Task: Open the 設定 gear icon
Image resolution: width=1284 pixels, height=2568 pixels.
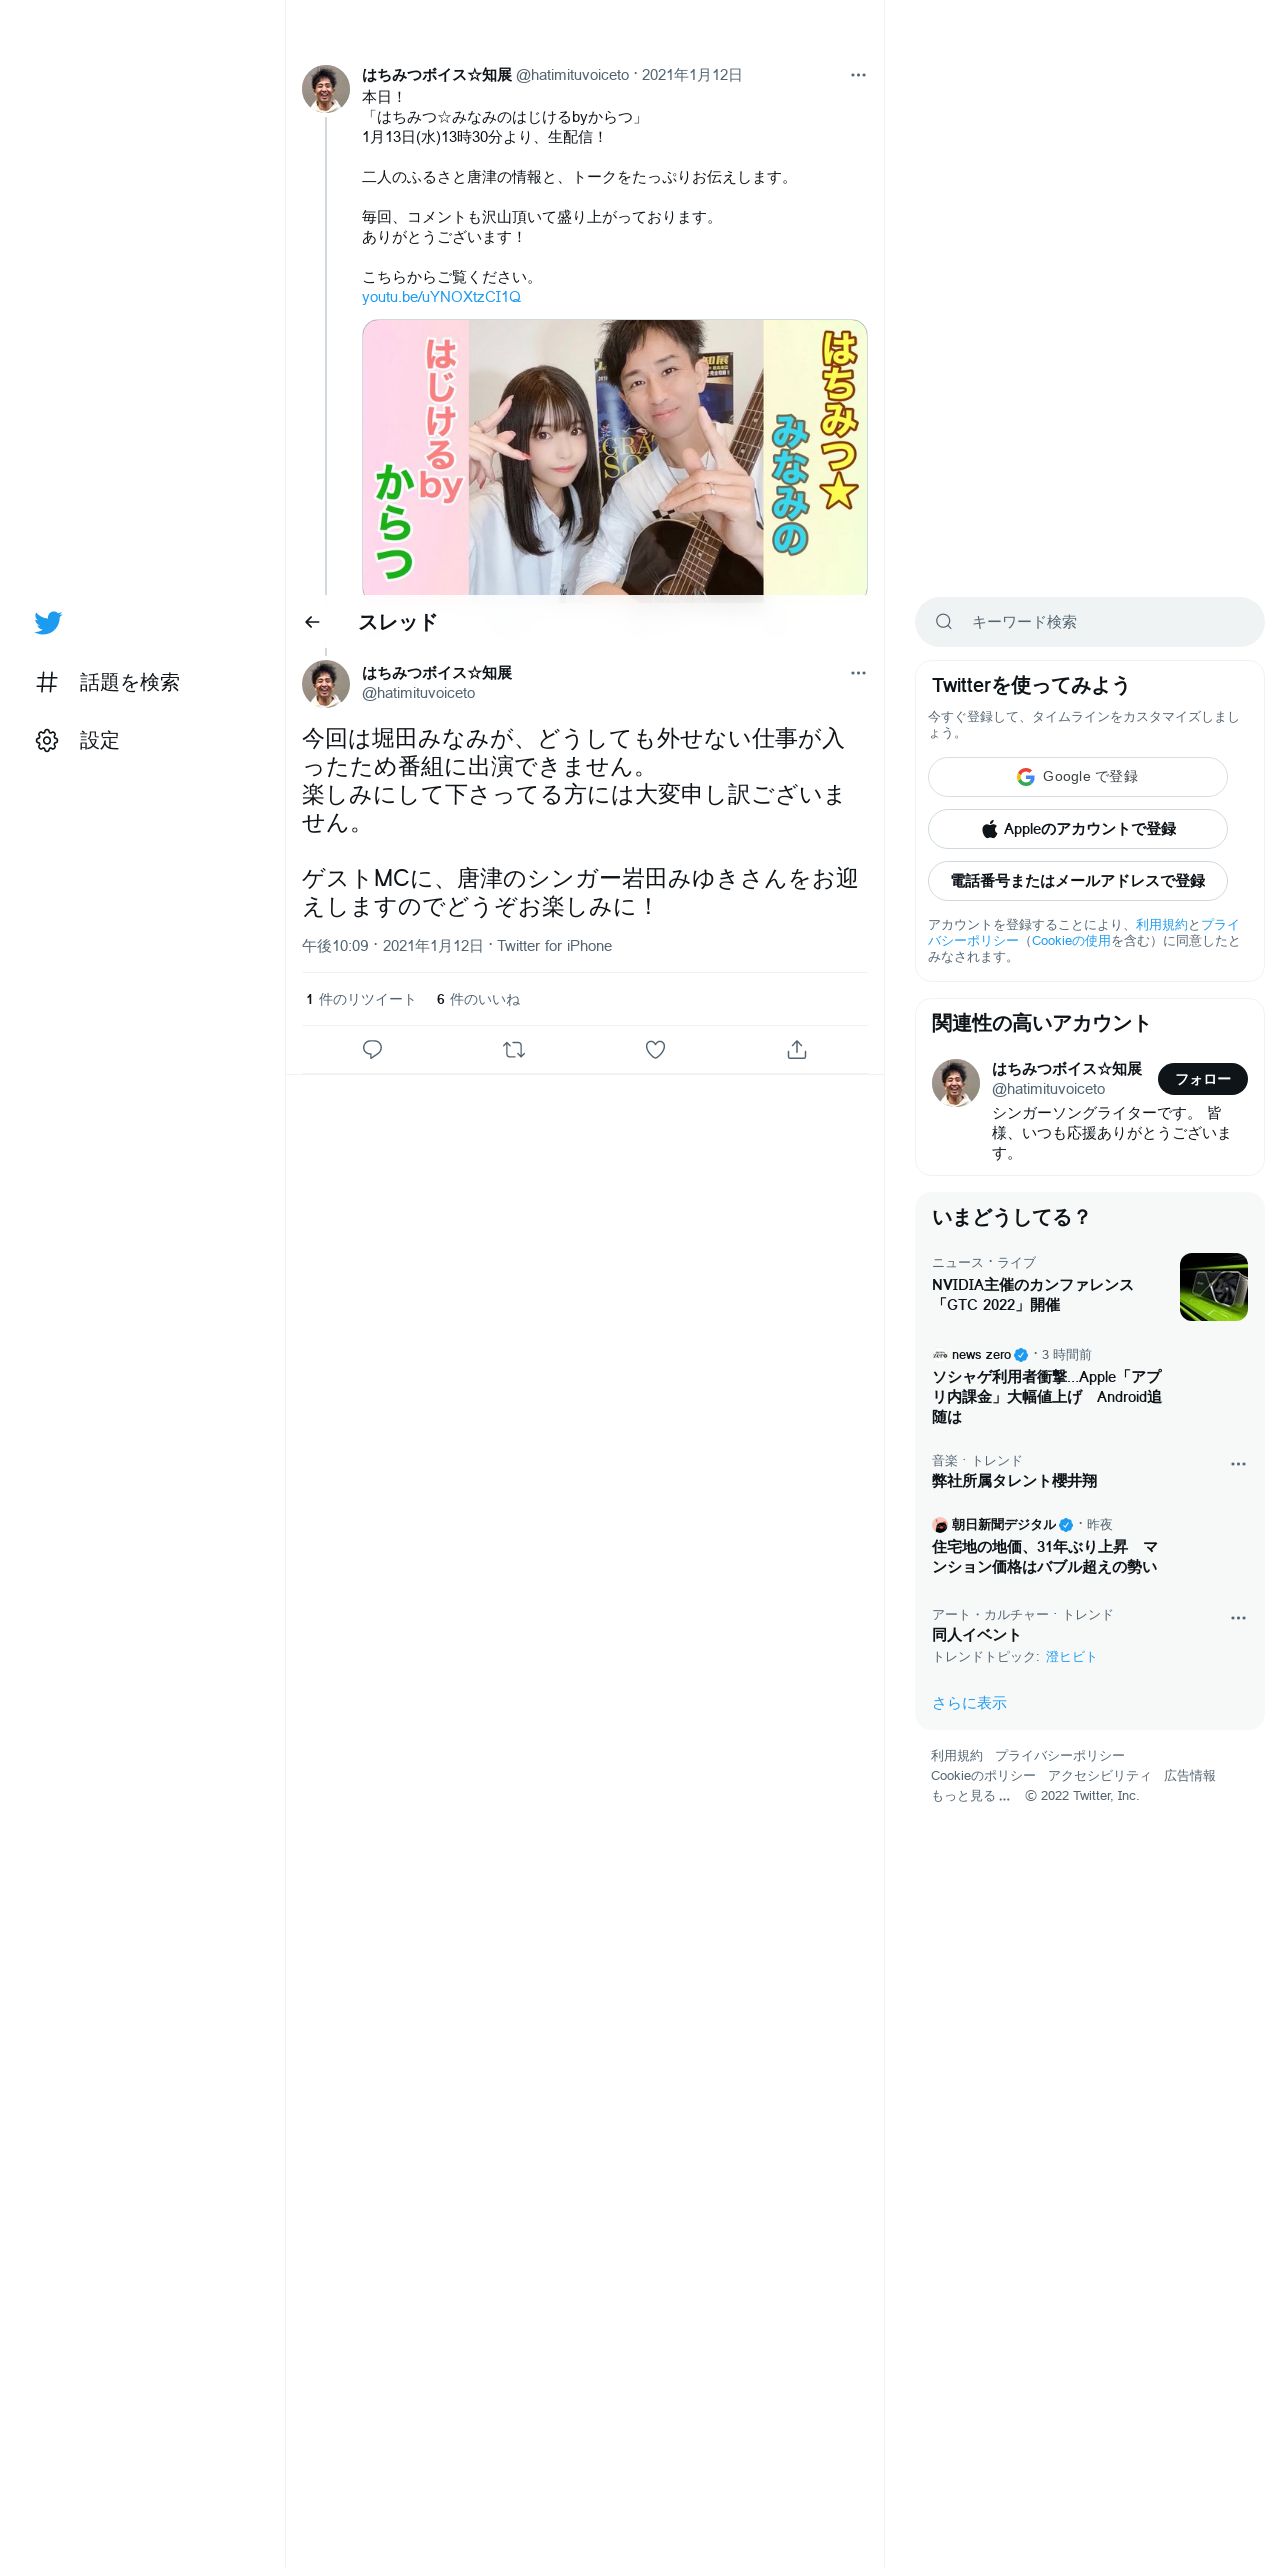Action: coord(47,740)
